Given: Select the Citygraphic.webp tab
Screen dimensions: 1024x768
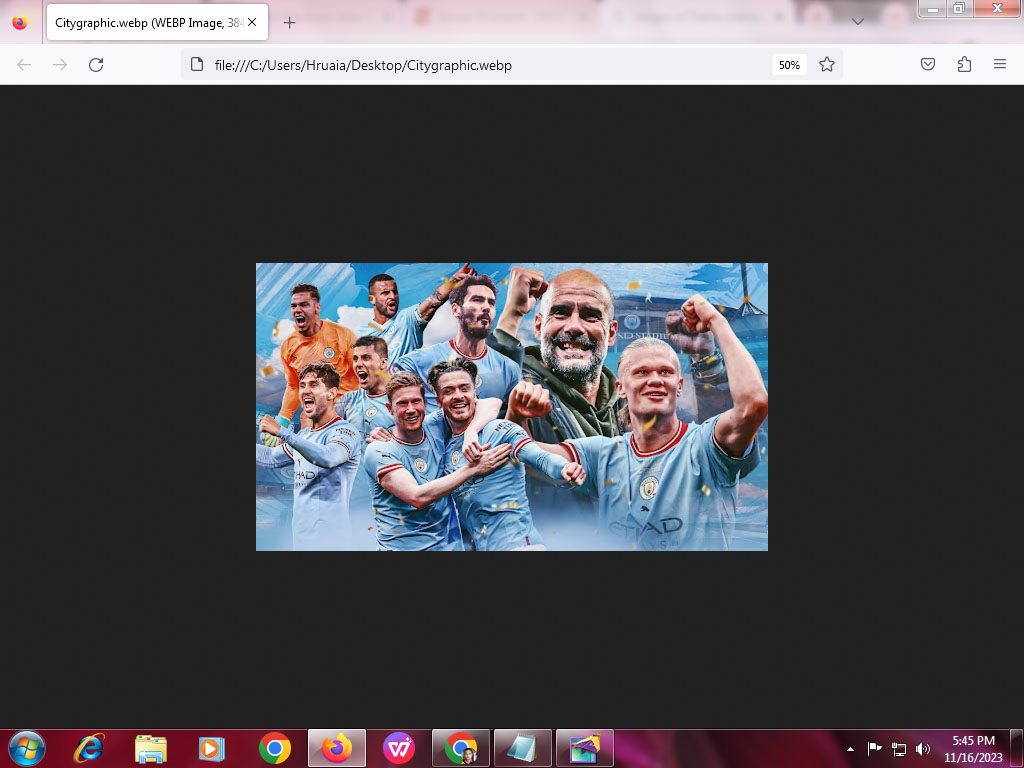Looking at the screenshot, I should (x=145, y=22).
